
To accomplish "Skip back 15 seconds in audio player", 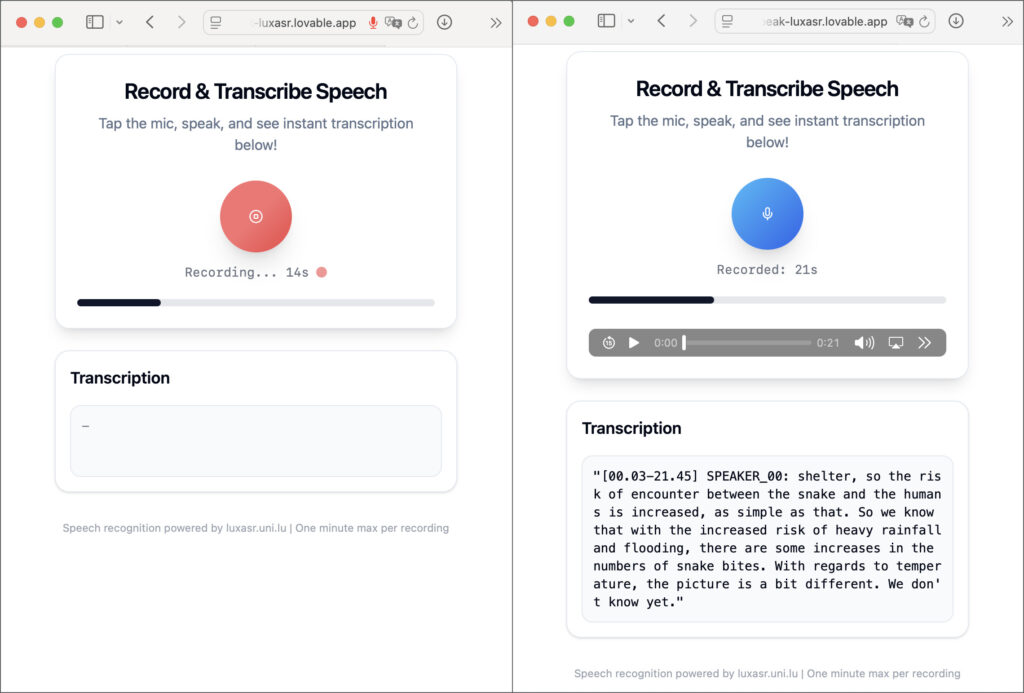I will tap(609, 343).
